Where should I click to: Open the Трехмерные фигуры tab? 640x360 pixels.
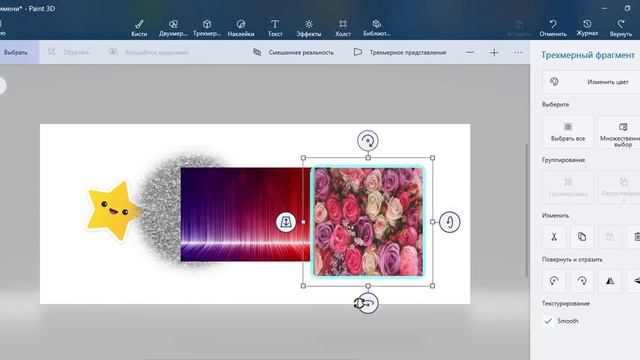pyautogui.click(x=207, y=28)
